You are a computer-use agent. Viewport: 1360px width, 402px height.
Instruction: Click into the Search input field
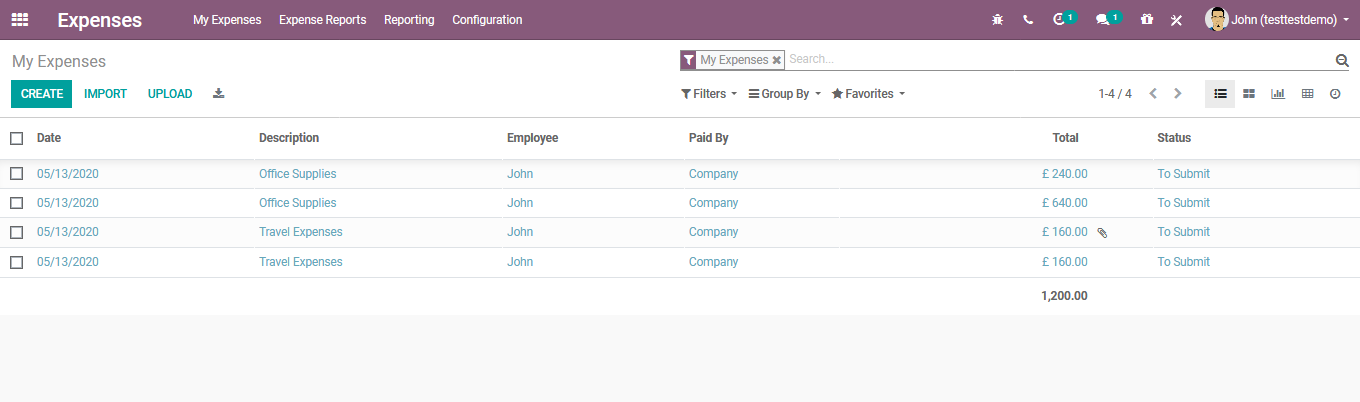(x=1058, y=60)
